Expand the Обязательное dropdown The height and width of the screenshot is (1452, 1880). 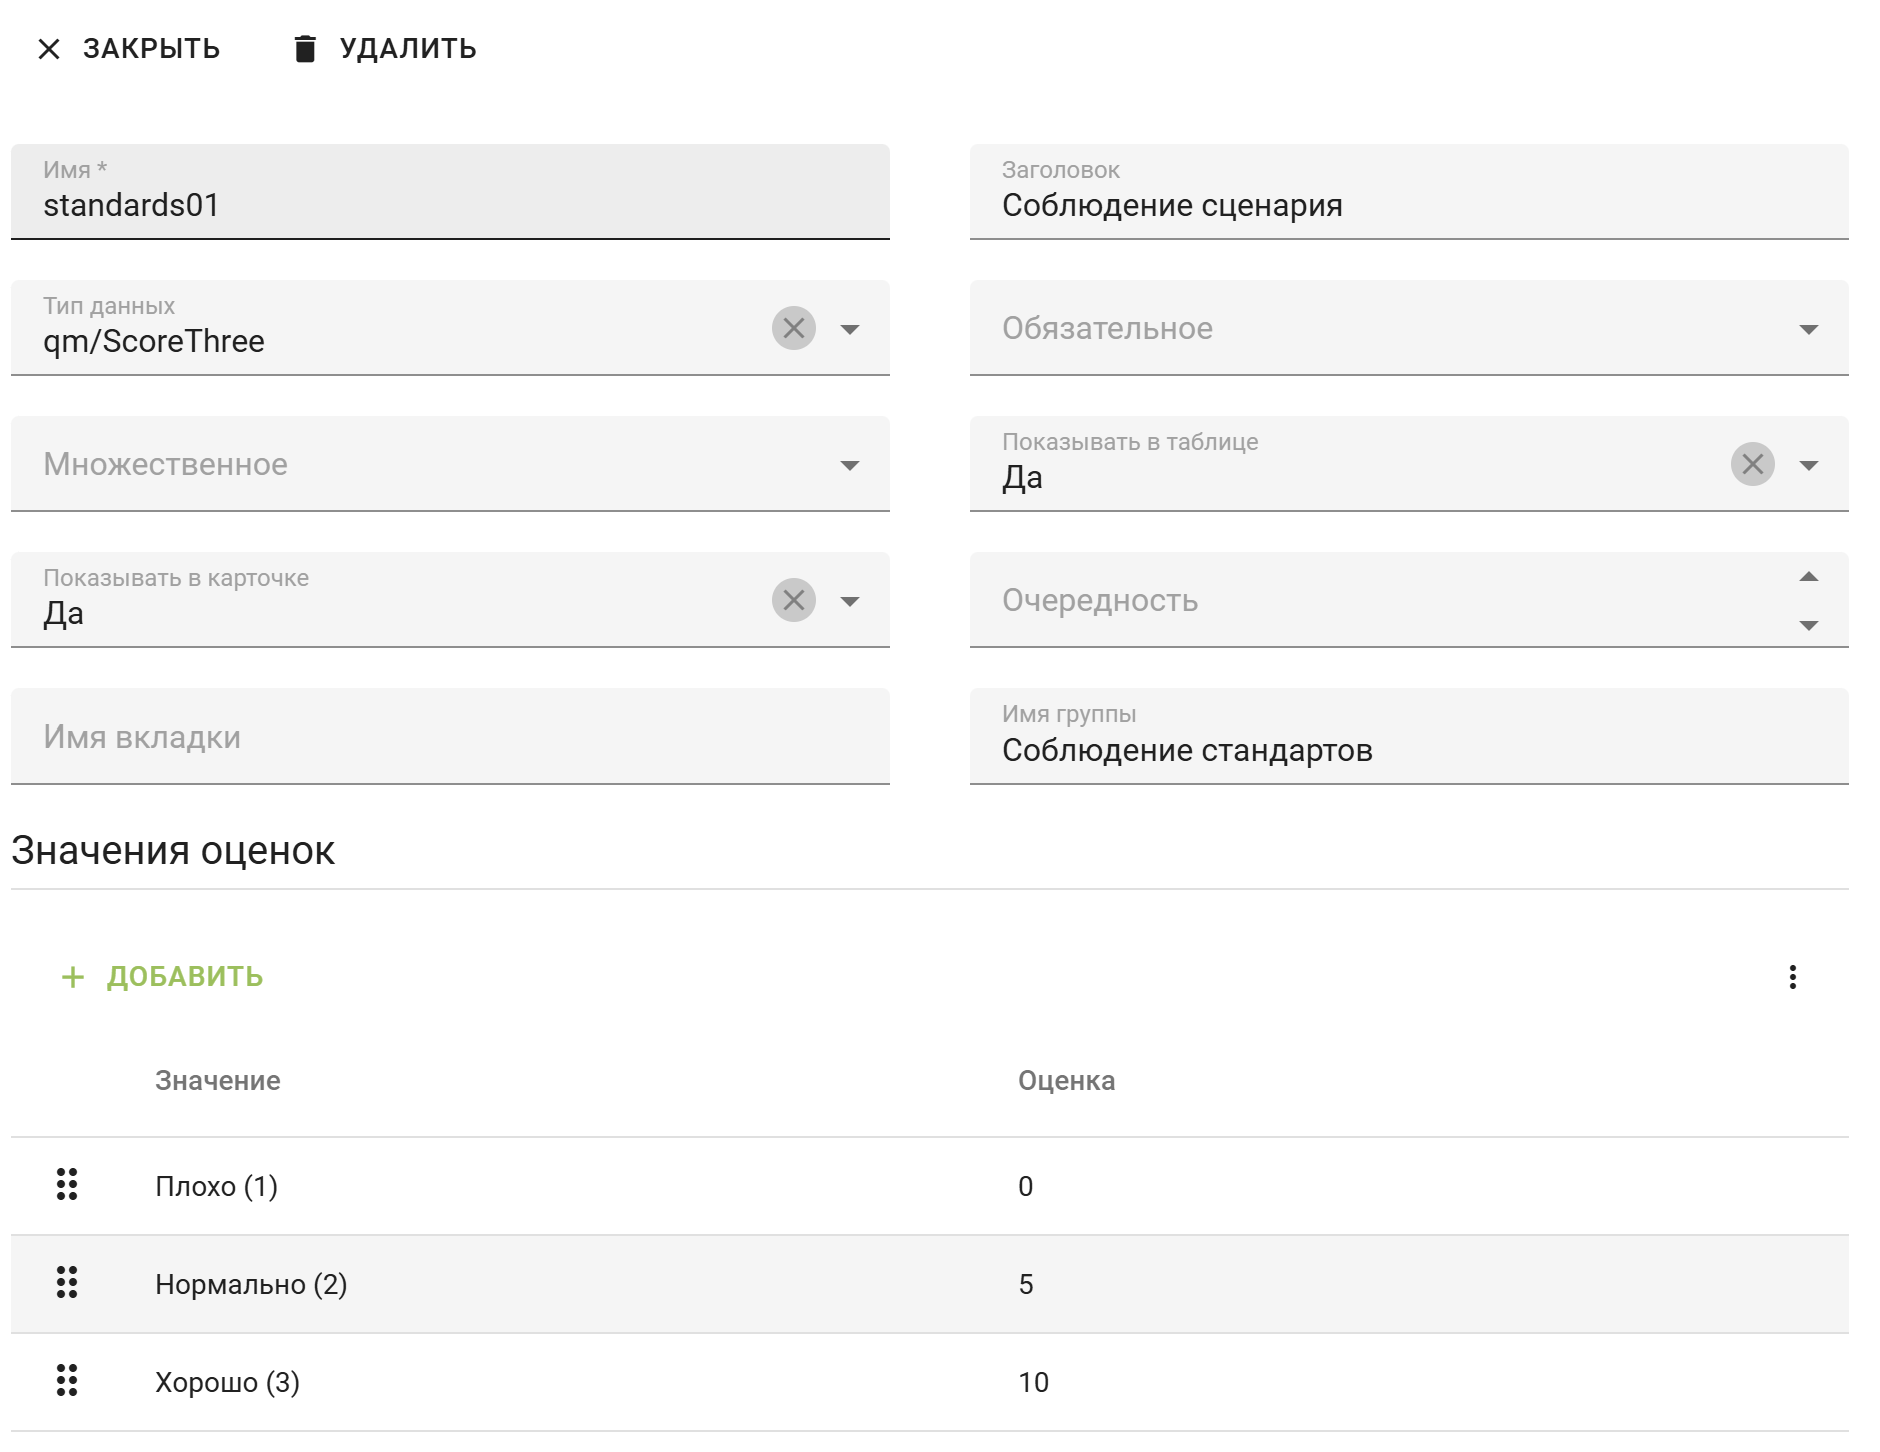tap(1808, 329)
